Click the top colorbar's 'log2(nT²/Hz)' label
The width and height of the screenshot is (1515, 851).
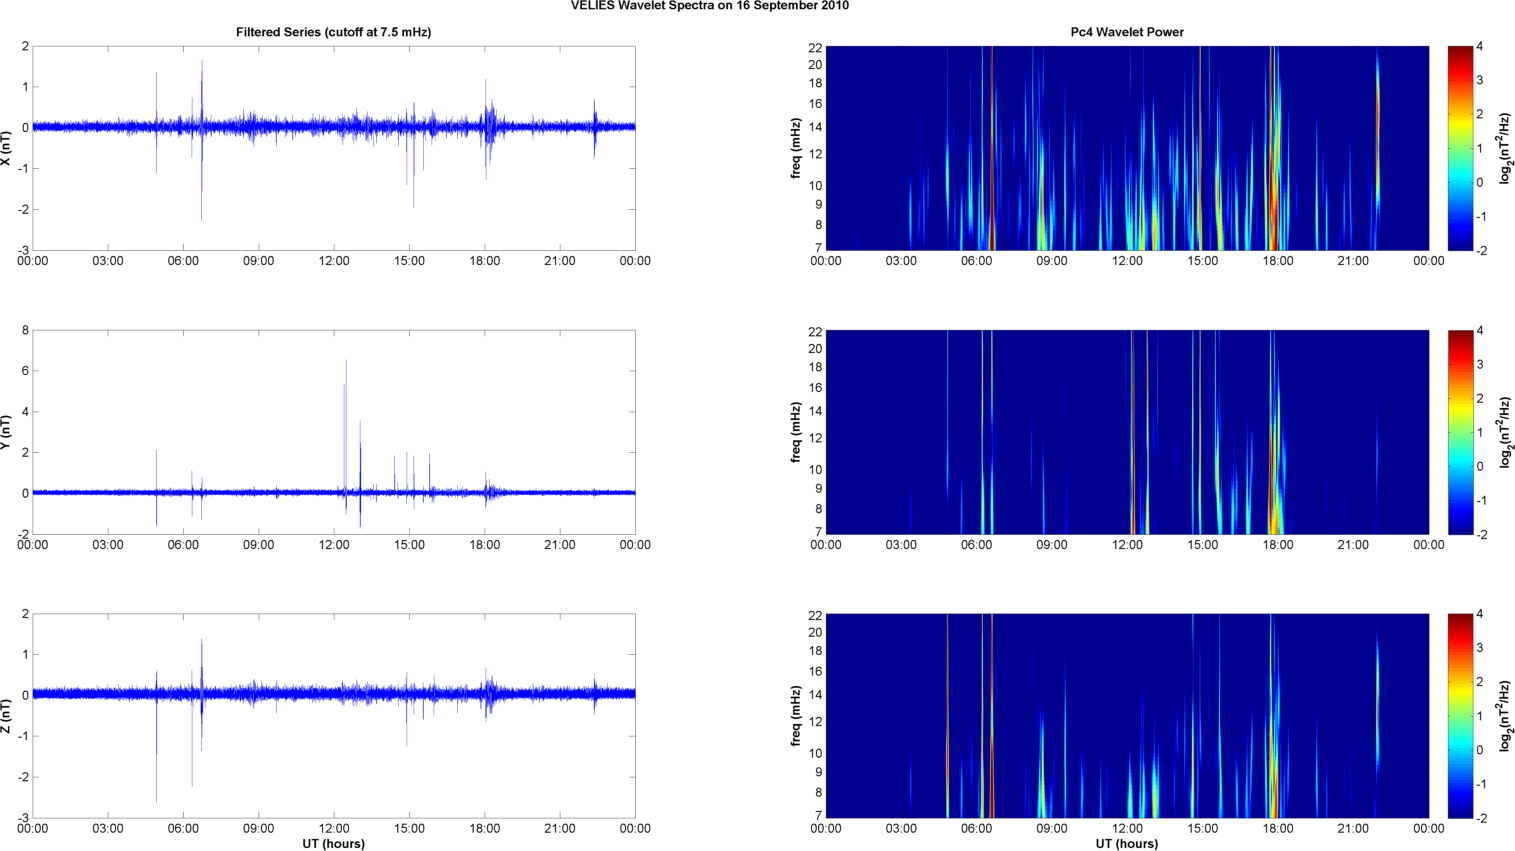(x=1504, y=148)
